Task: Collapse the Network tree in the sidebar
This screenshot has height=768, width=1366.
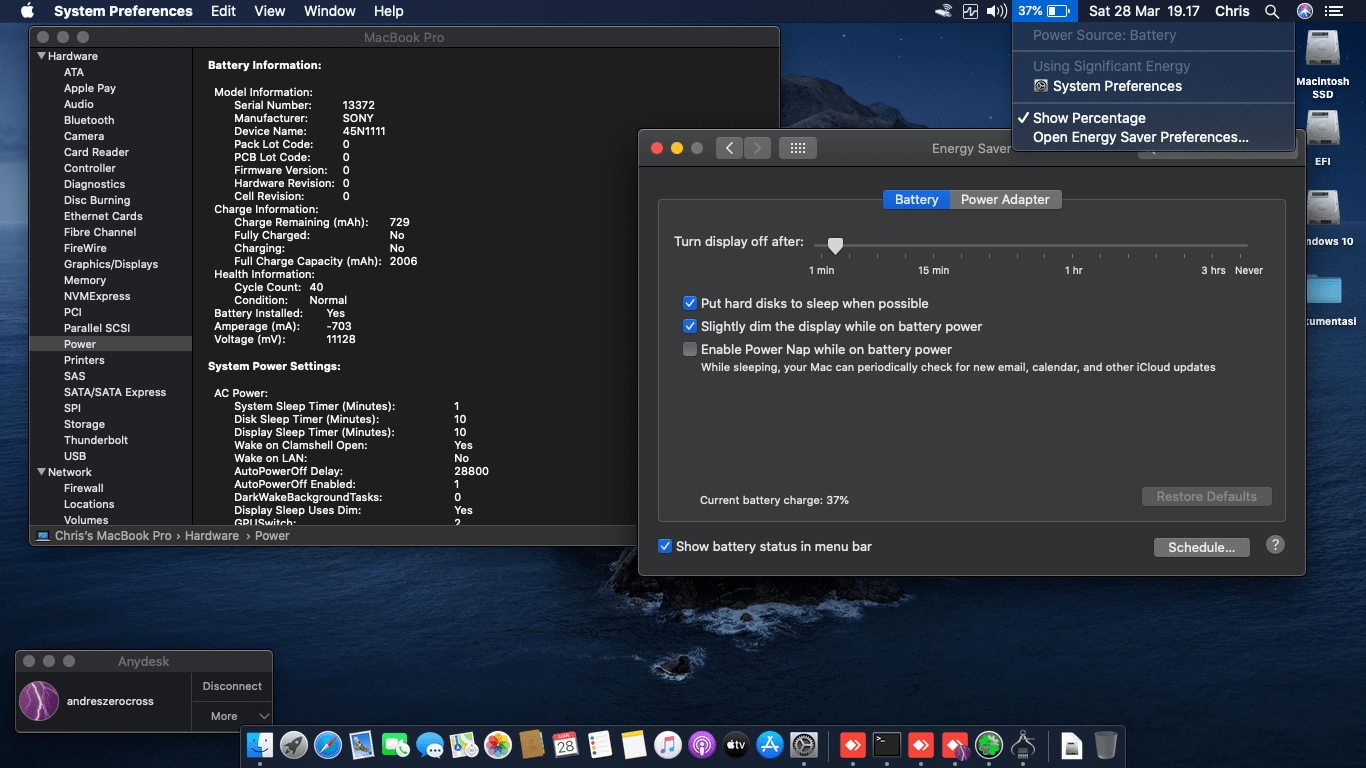Action: point(42,472)
